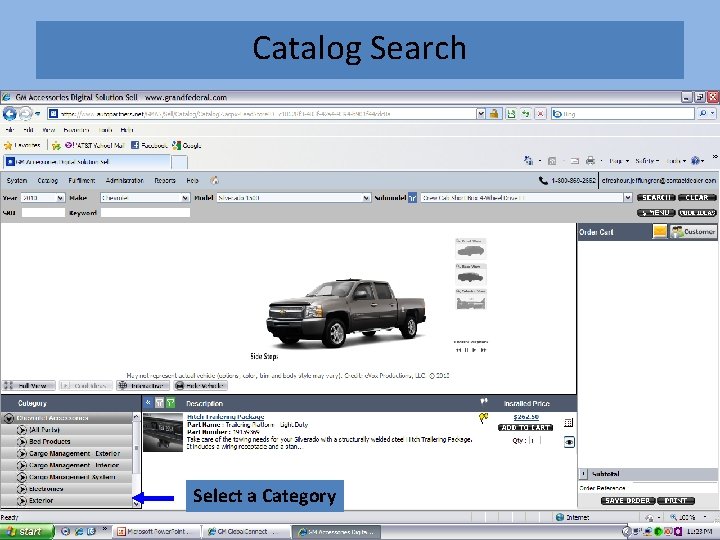Click the slideshow play control under thumbnails

[x=475, y=350]
